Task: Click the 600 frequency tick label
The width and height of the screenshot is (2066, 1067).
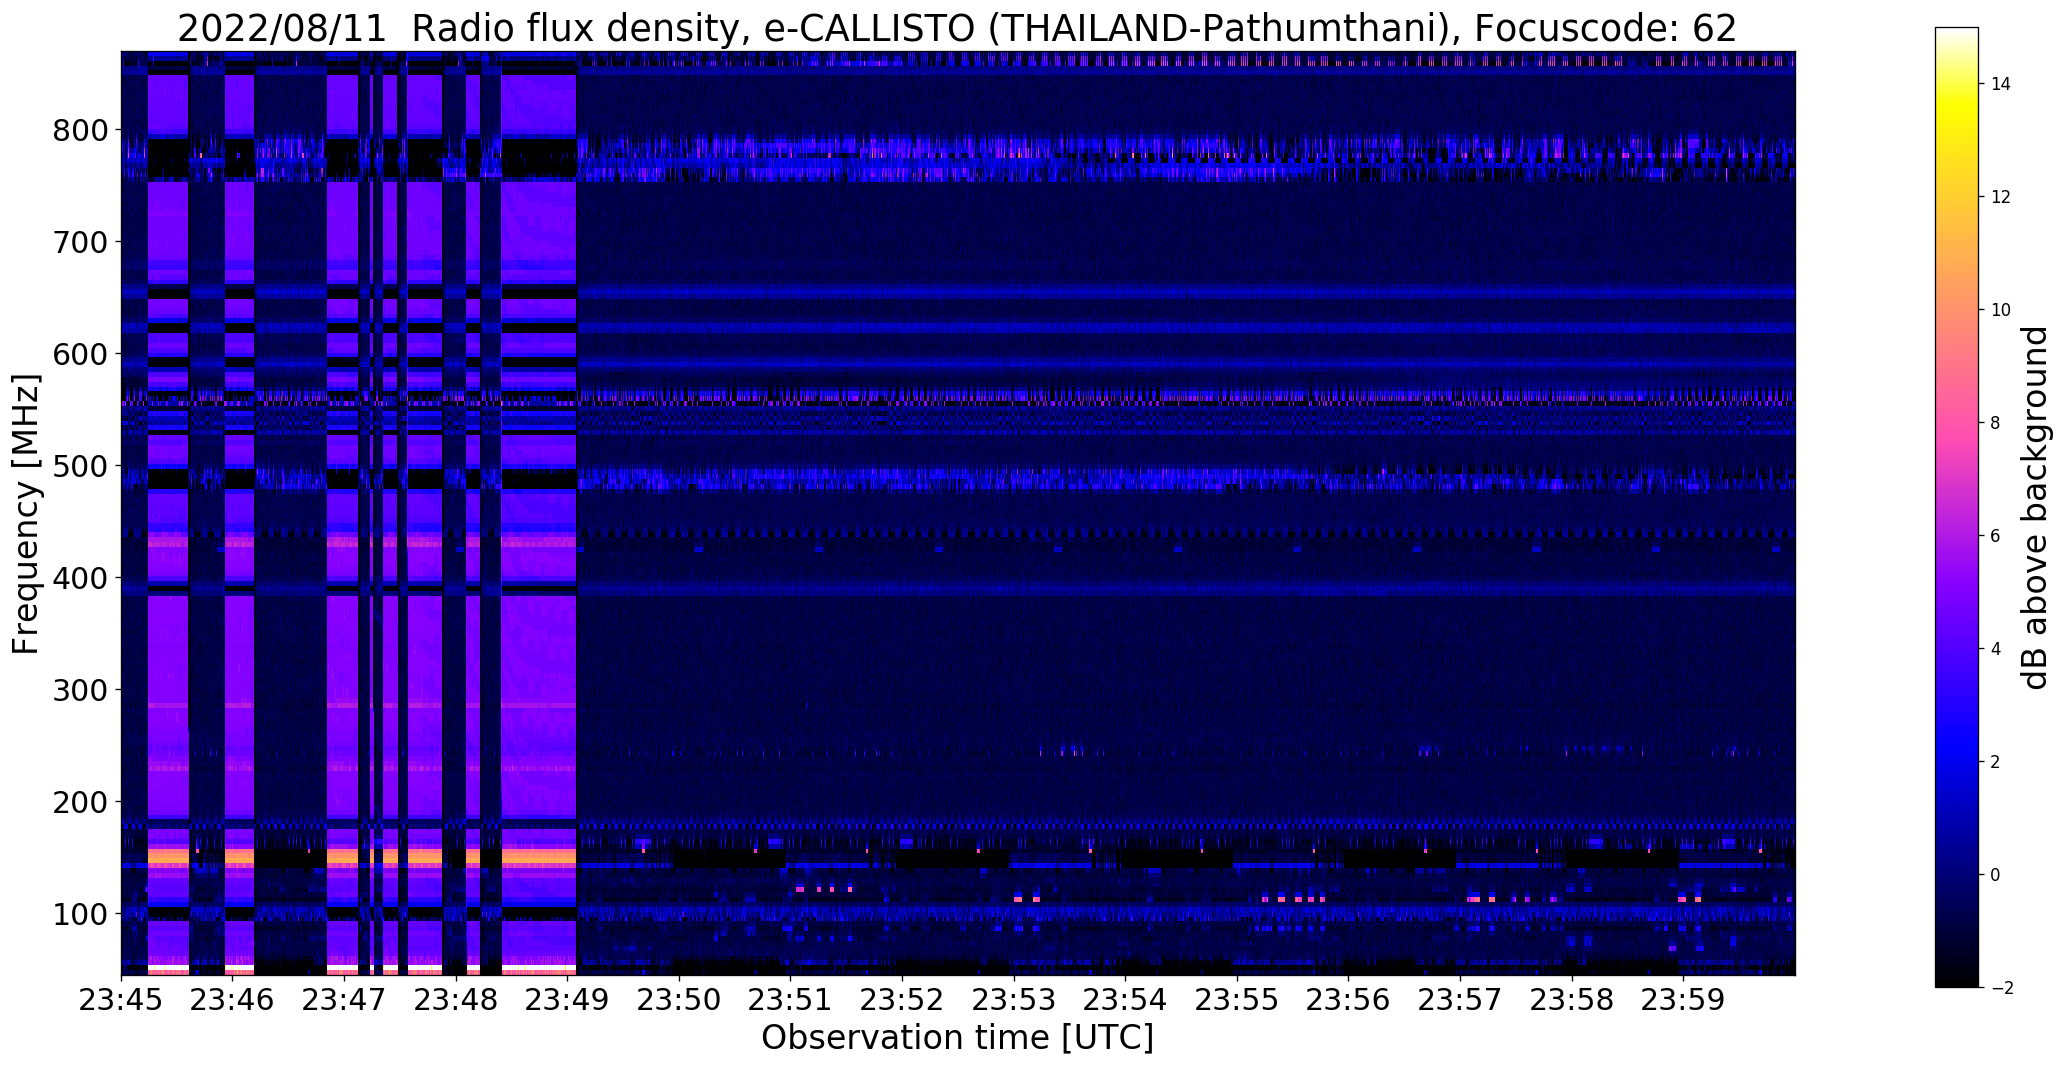Action: (80, 355)
